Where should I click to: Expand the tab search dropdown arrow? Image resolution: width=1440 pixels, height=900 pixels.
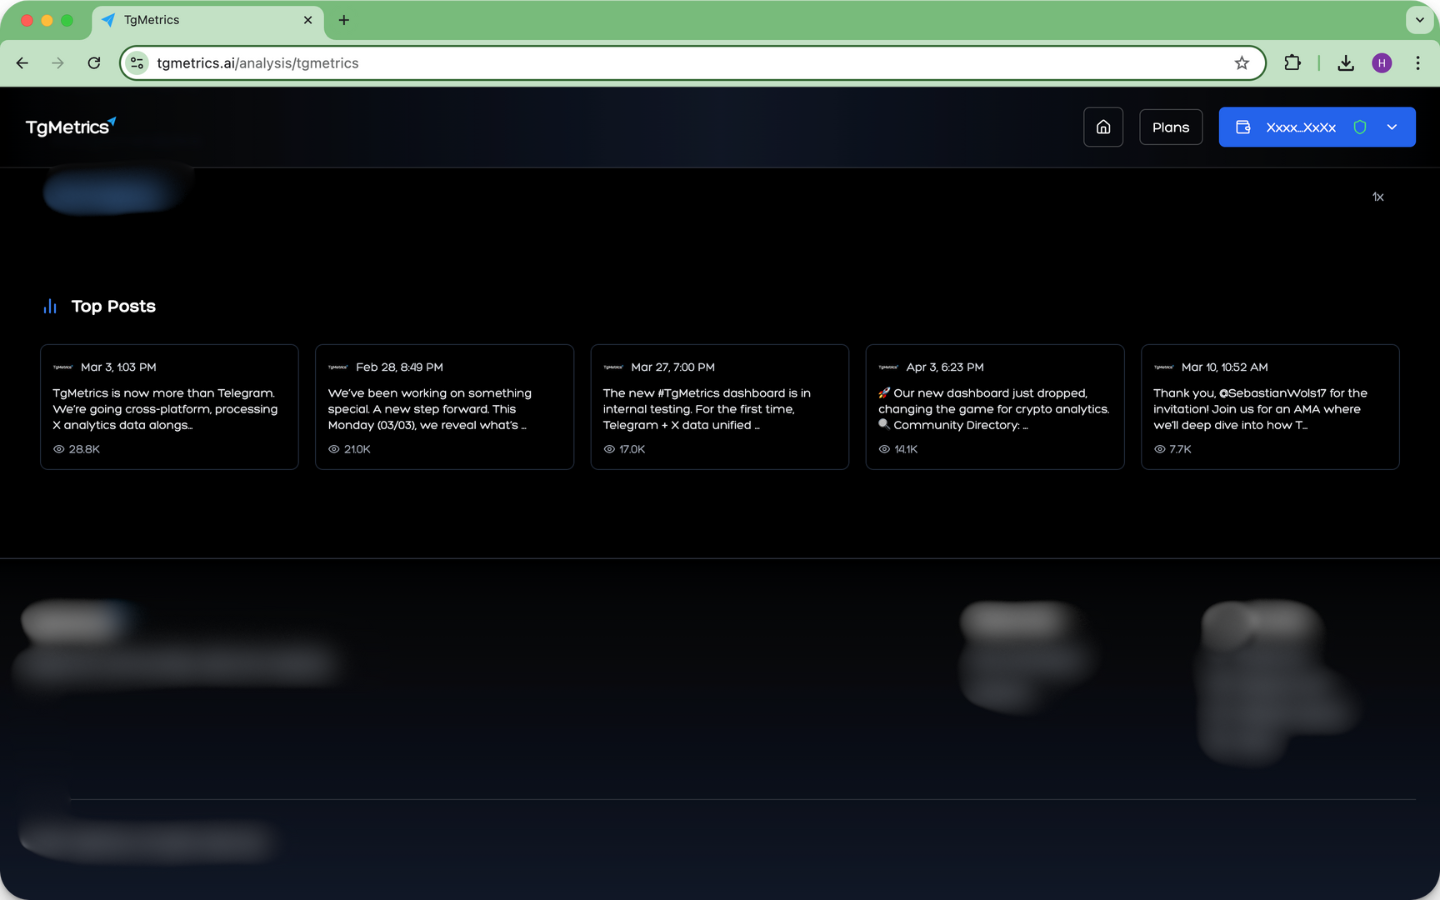[x=1419, y=20]
